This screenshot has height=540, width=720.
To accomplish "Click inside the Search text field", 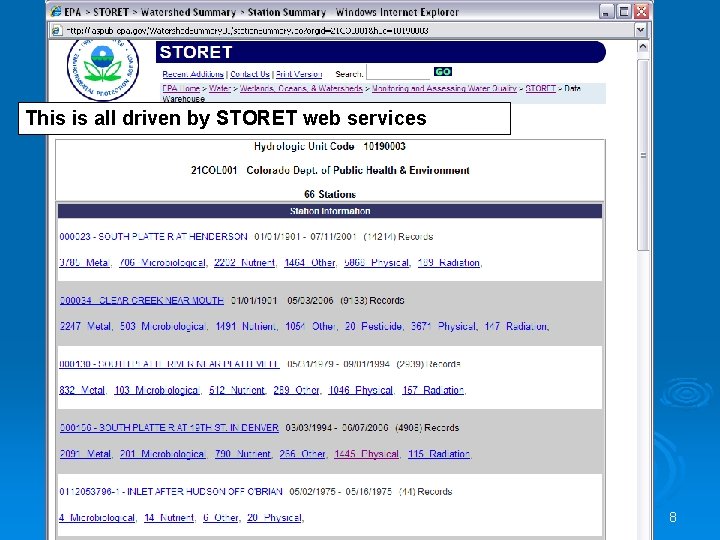I will (x=398, y=73).
